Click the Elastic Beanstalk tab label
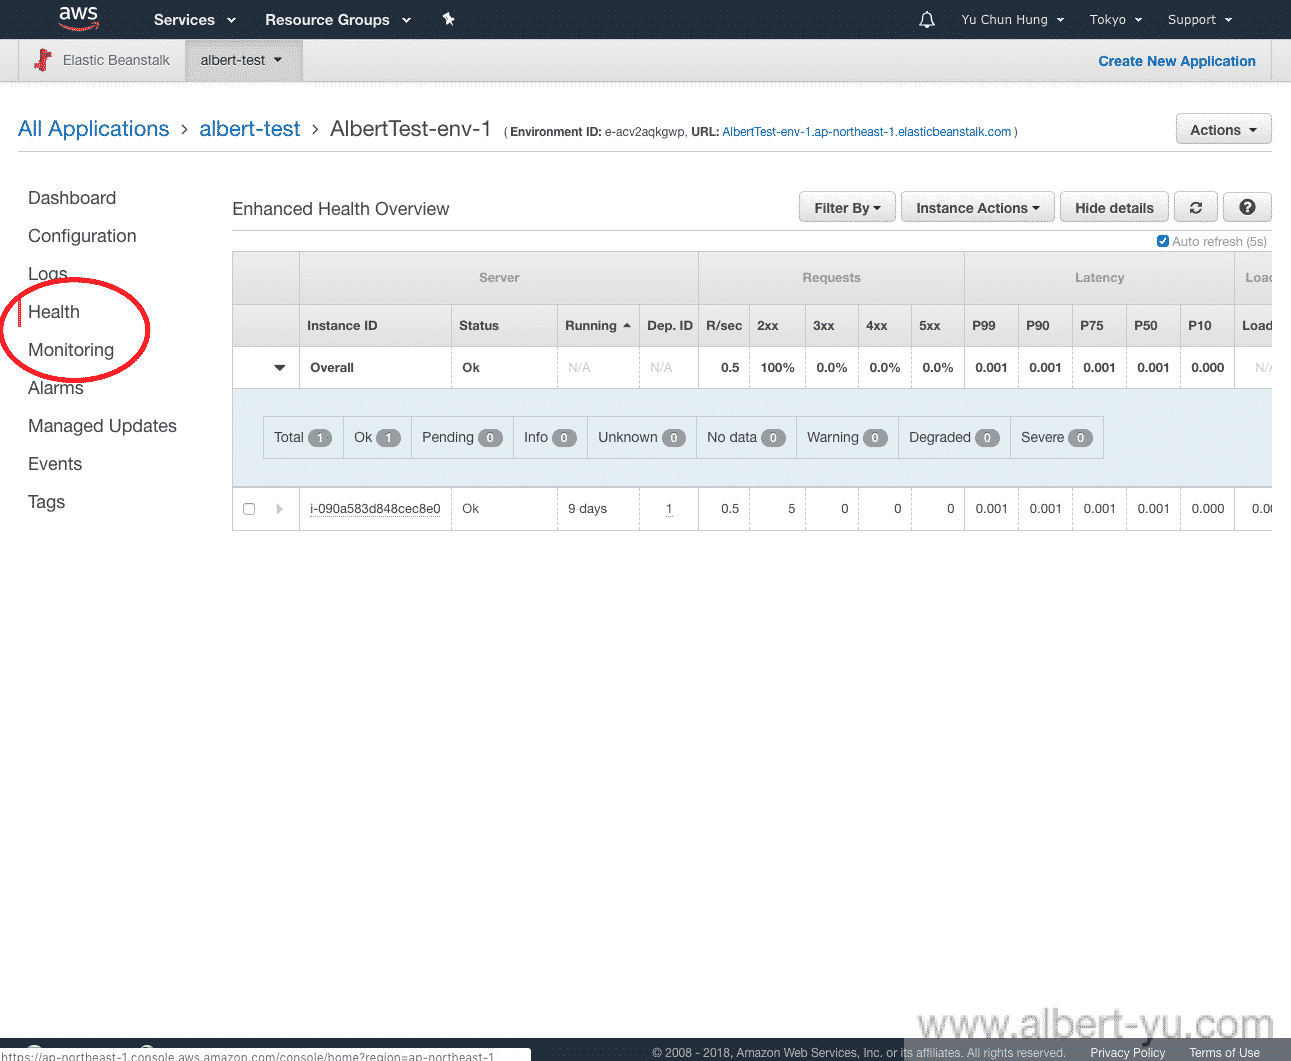Viewport: 1291px width, 1061px height. tap(116, 60)
